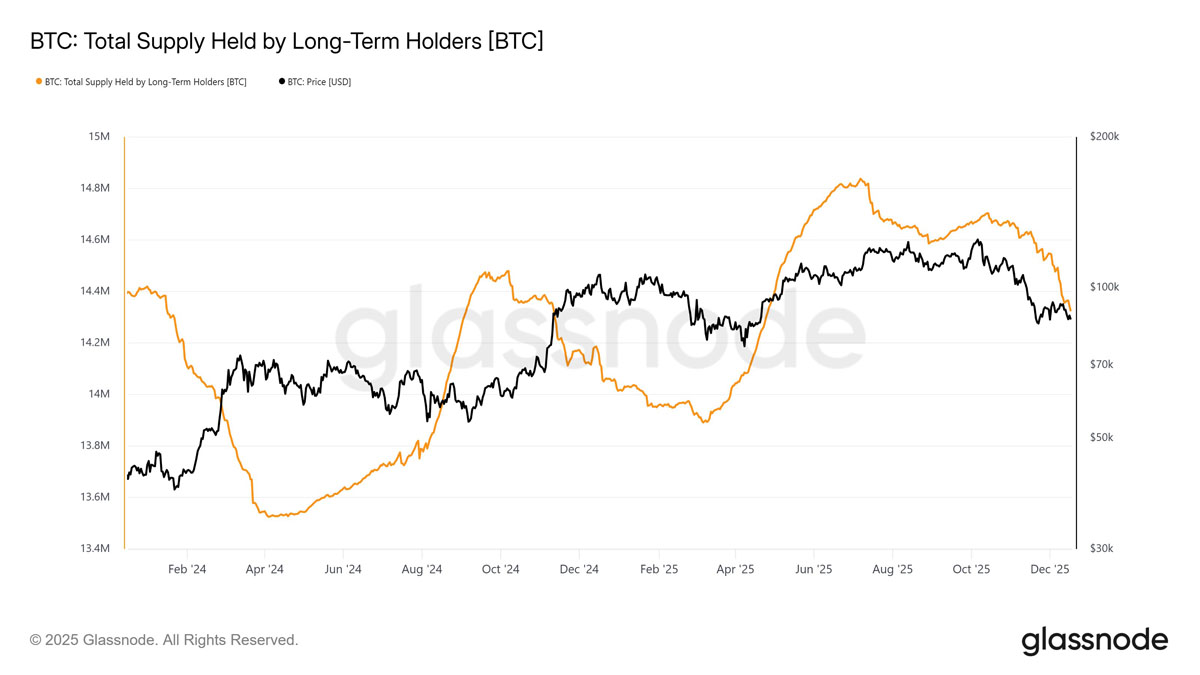Click the $100k right axis label
This screenshot has width=1200, height=675.
[1105, 287]
